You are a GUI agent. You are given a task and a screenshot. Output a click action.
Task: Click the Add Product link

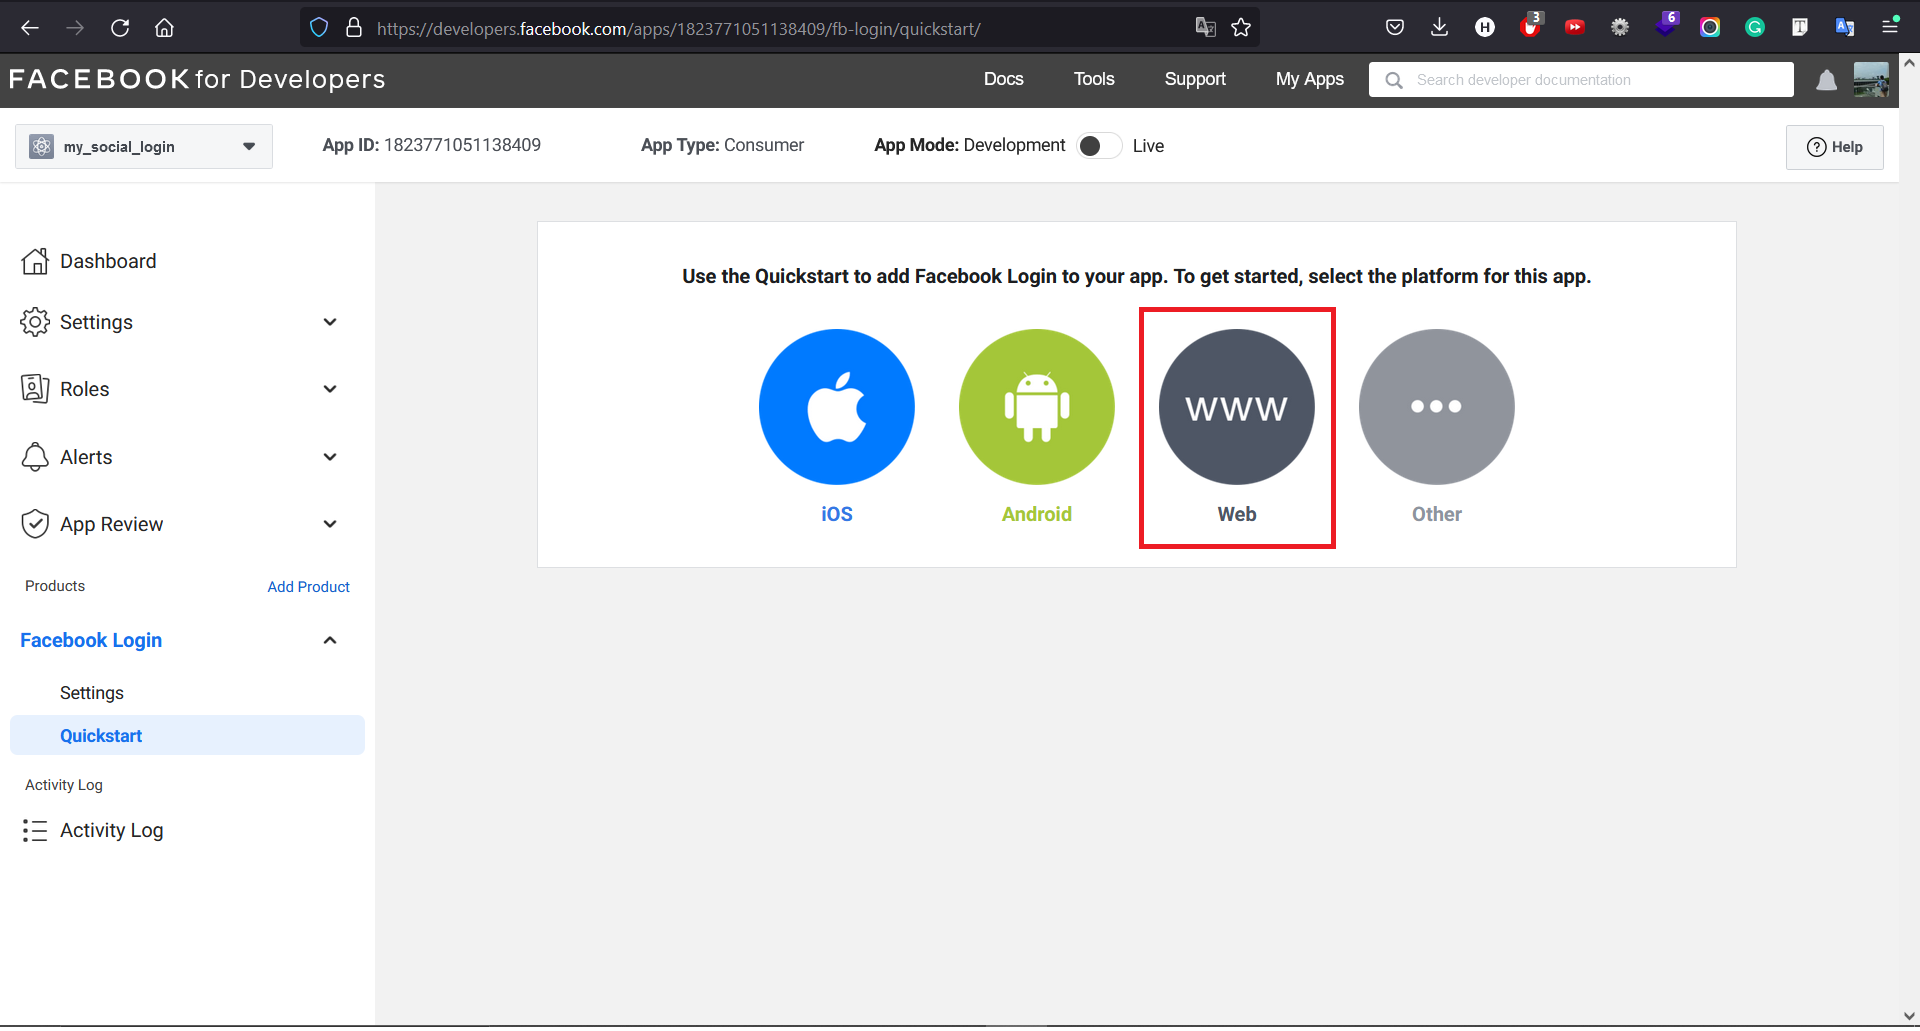tap(308, 587)
